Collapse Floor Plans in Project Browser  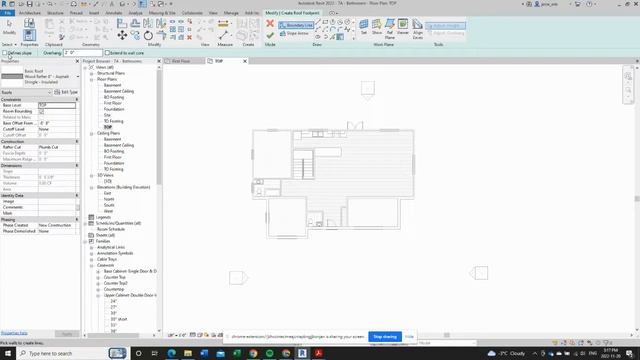click(x=91, y=79)
